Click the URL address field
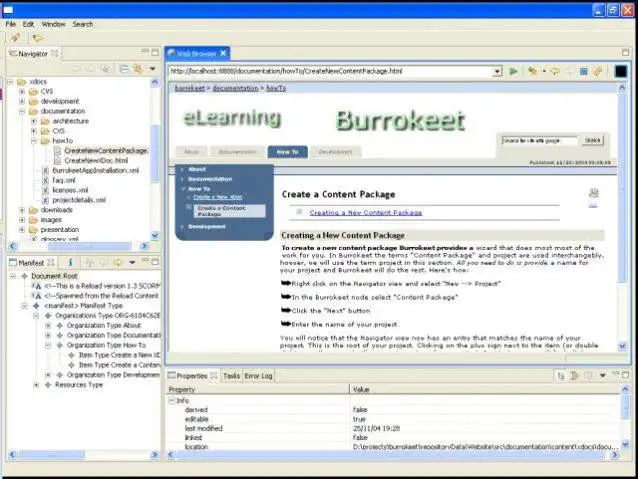Screen dimensions: 638x479 tap(330, 71)
